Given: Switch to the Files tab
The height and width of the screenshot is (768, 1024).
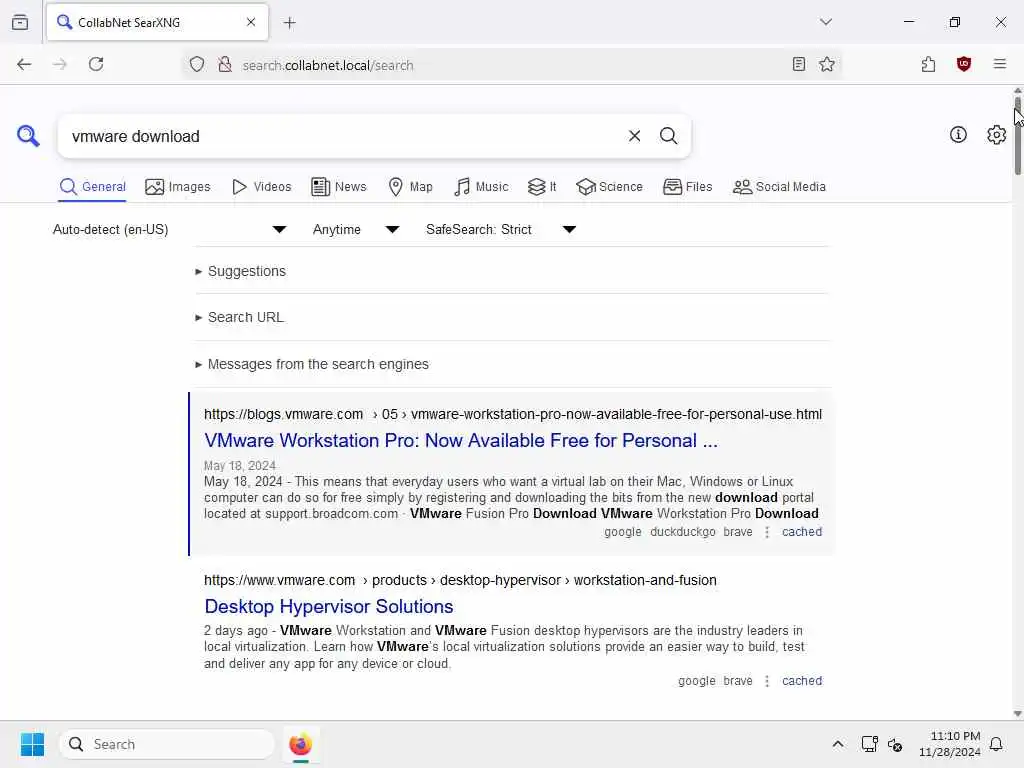Looking at the screenshot, I should (x=688, y=187).
